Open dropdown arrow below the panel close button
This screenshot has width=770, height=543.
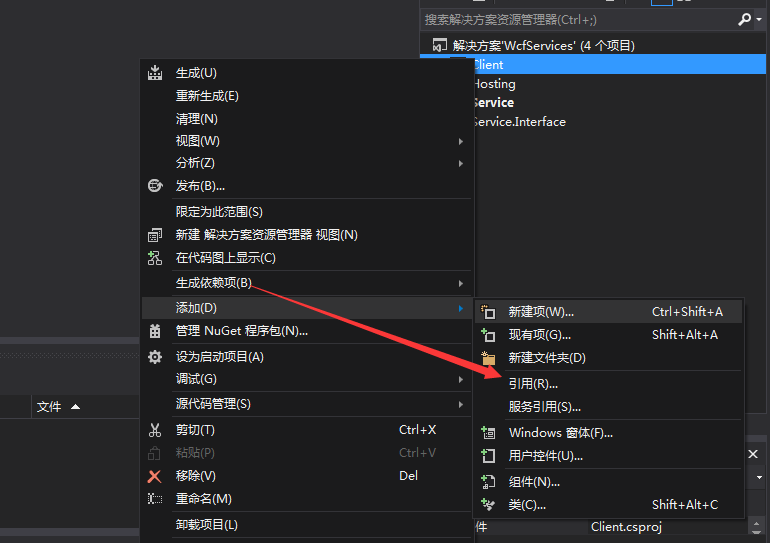pos(759,477)
